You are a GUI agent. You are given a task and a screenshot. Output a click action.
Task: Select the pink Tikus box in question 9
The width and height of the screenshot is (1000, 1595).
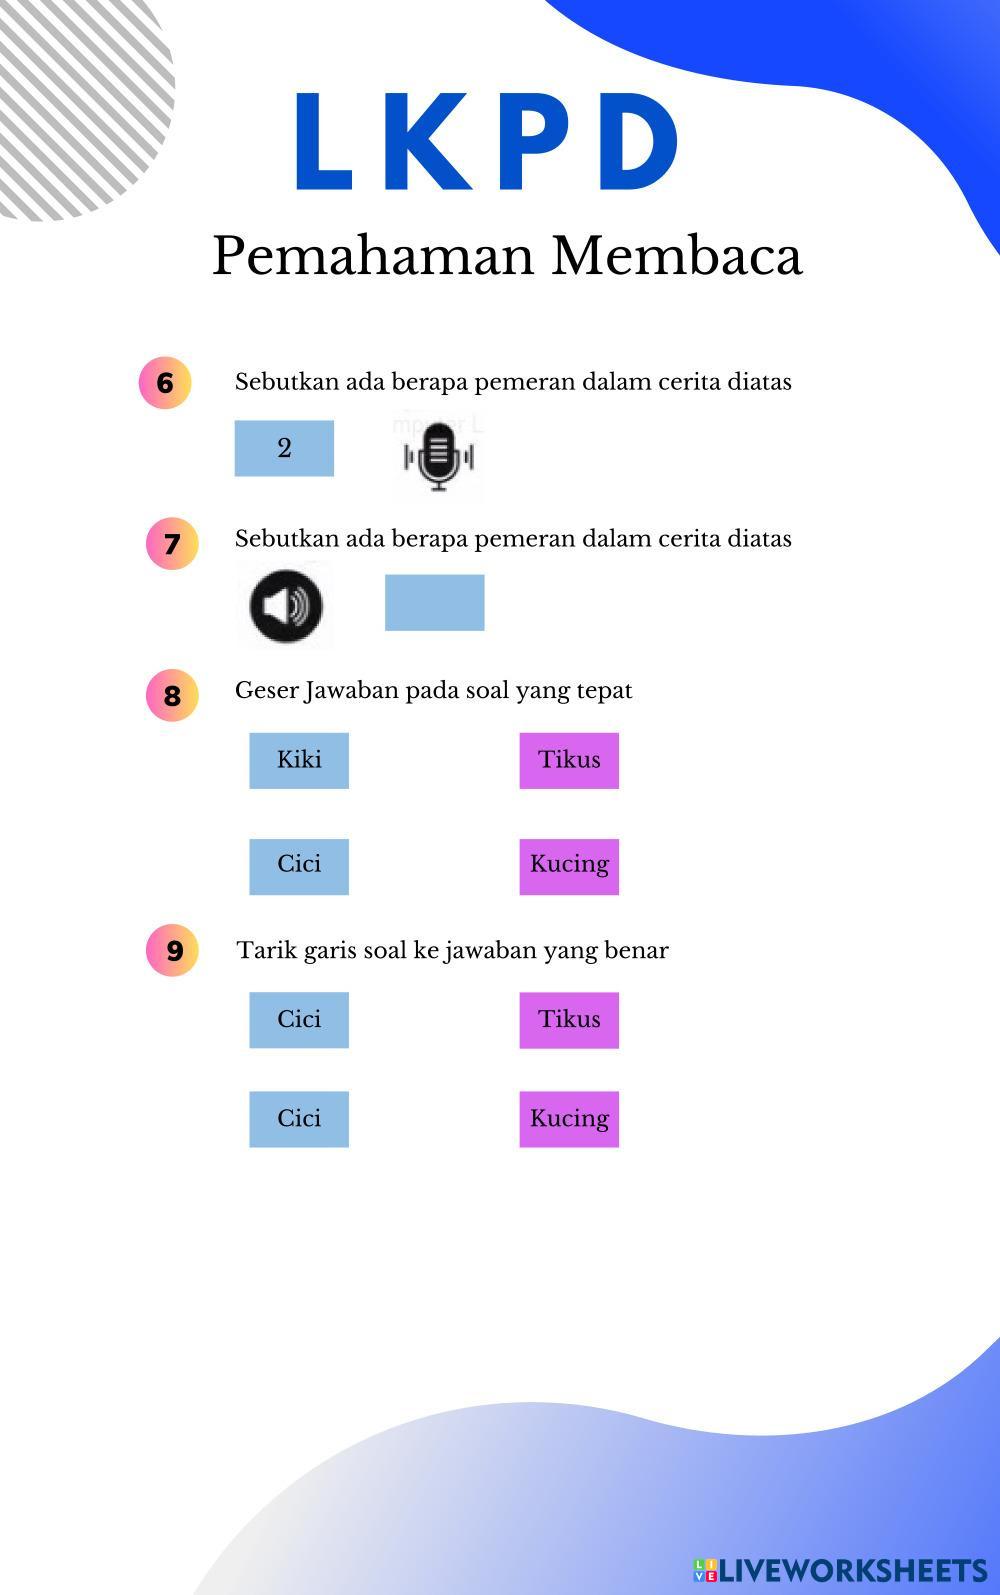pos(569,1020)
